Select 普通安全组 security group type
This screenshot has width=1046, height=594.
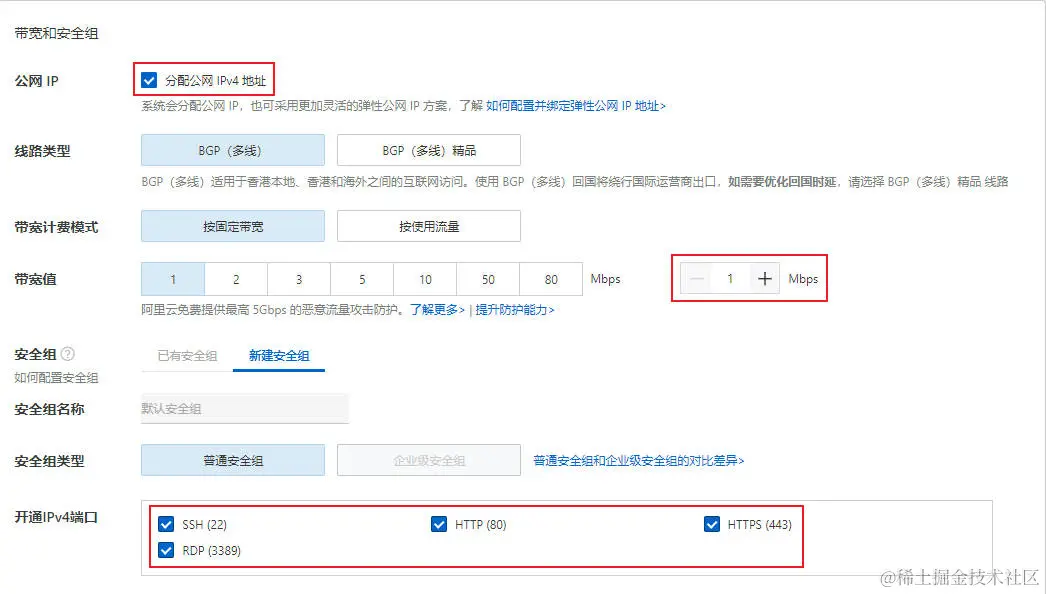(x=232, y=459)
